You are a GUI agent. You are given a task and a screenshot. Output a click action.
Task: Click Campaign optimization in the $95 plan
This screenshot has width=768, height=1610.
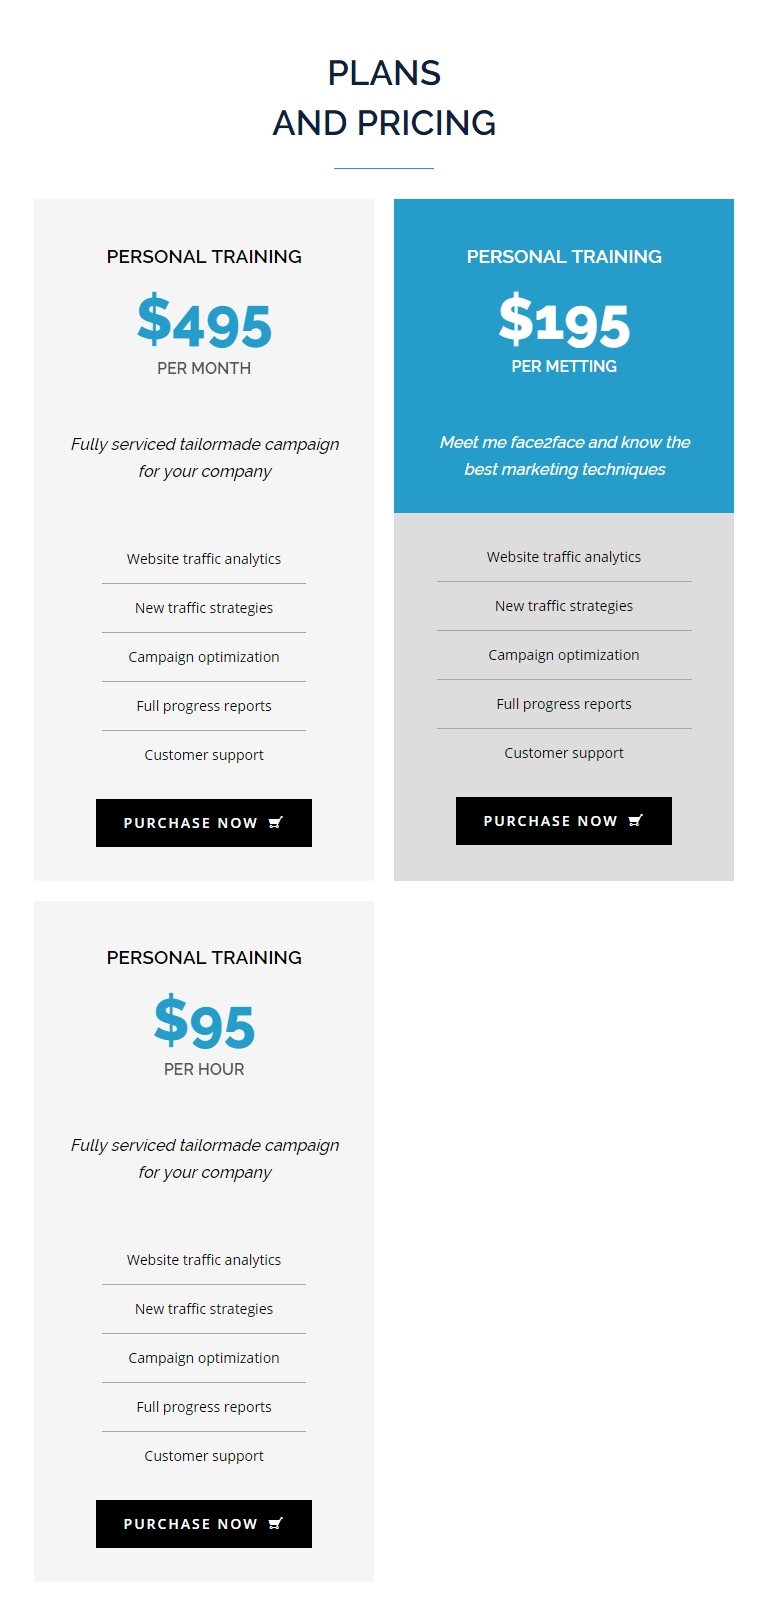204,1358
